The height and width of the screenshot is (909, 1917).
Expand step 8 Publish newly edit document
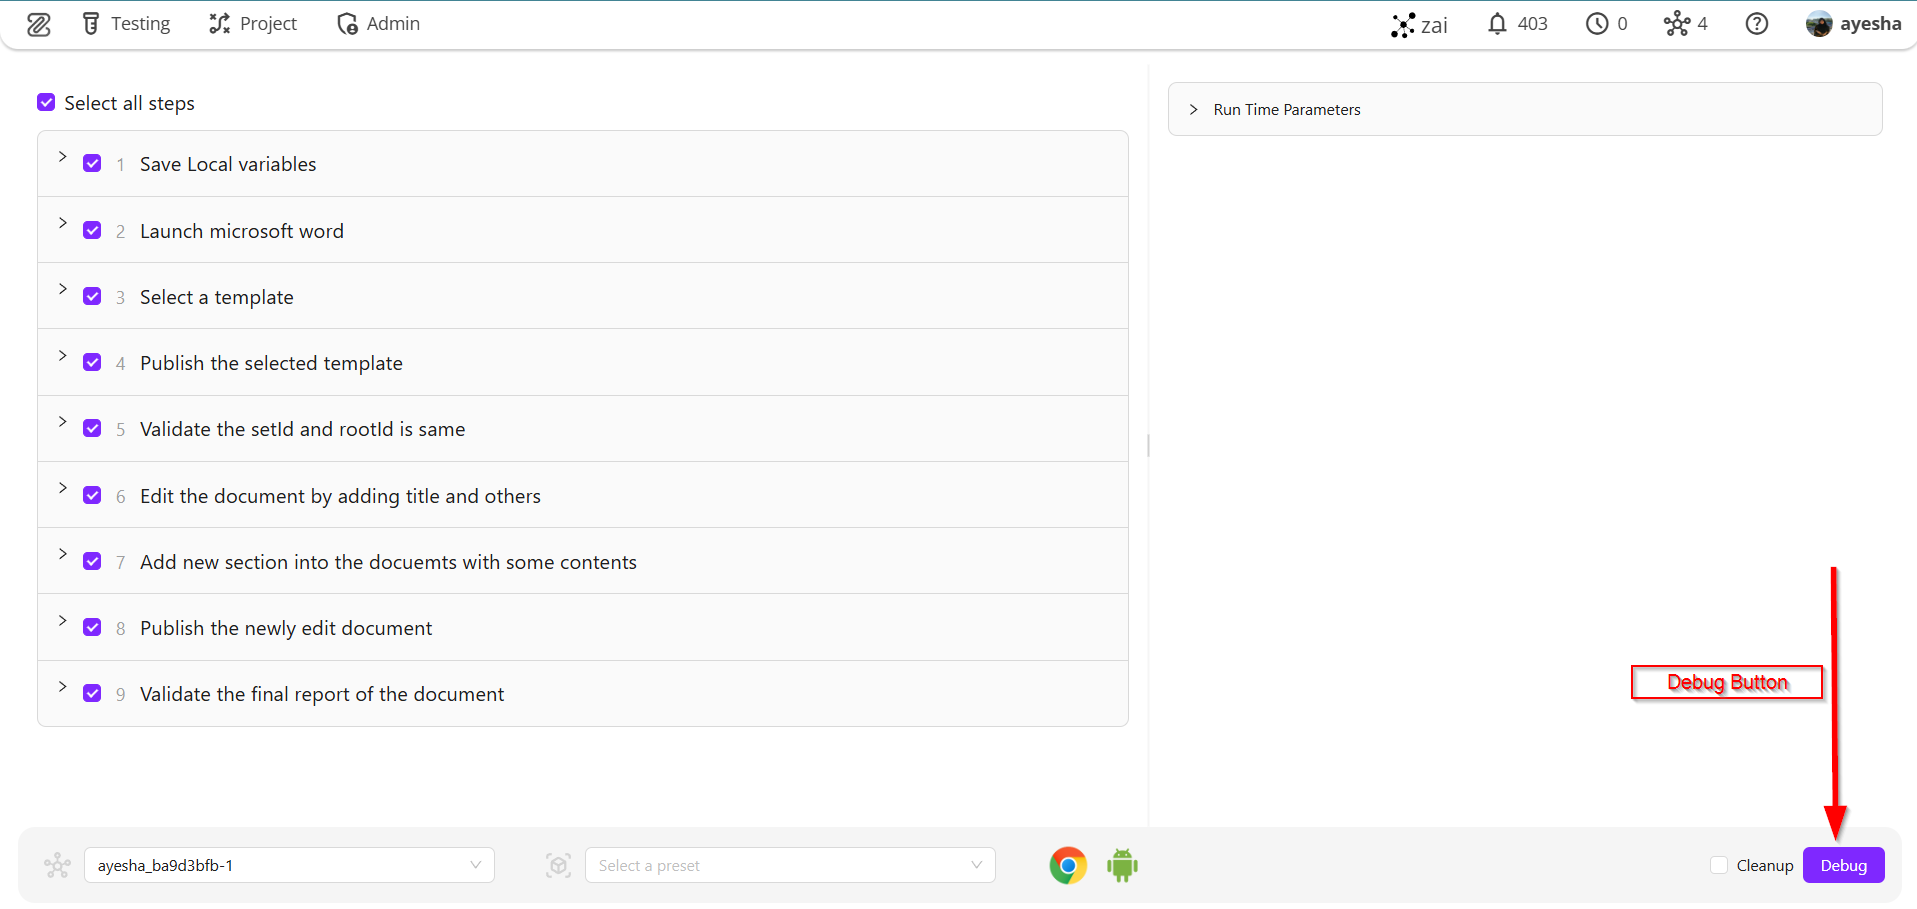(62, 621)
